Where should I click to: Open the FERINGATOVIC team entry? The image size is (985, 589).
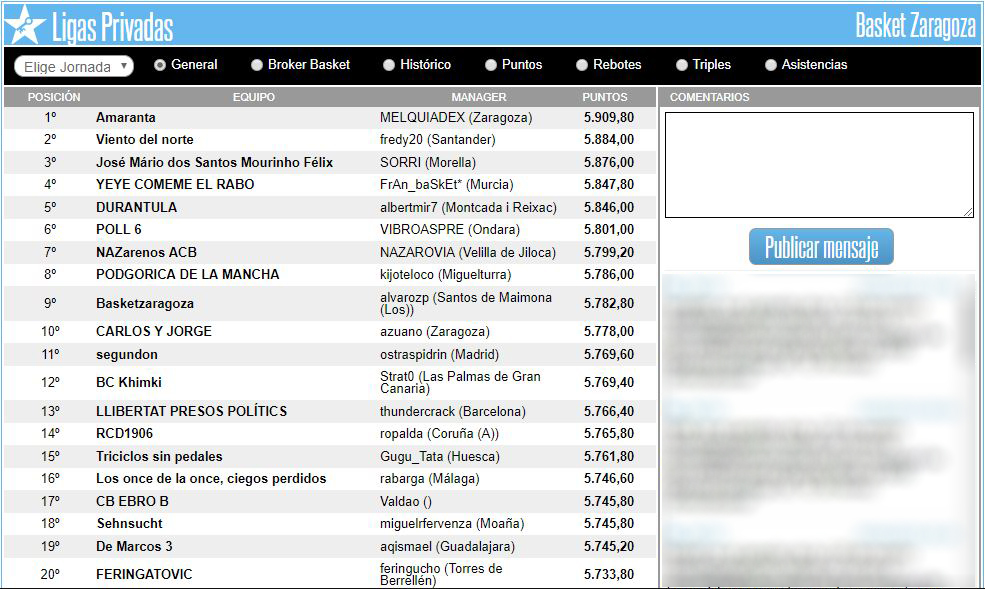pos(144,574)
